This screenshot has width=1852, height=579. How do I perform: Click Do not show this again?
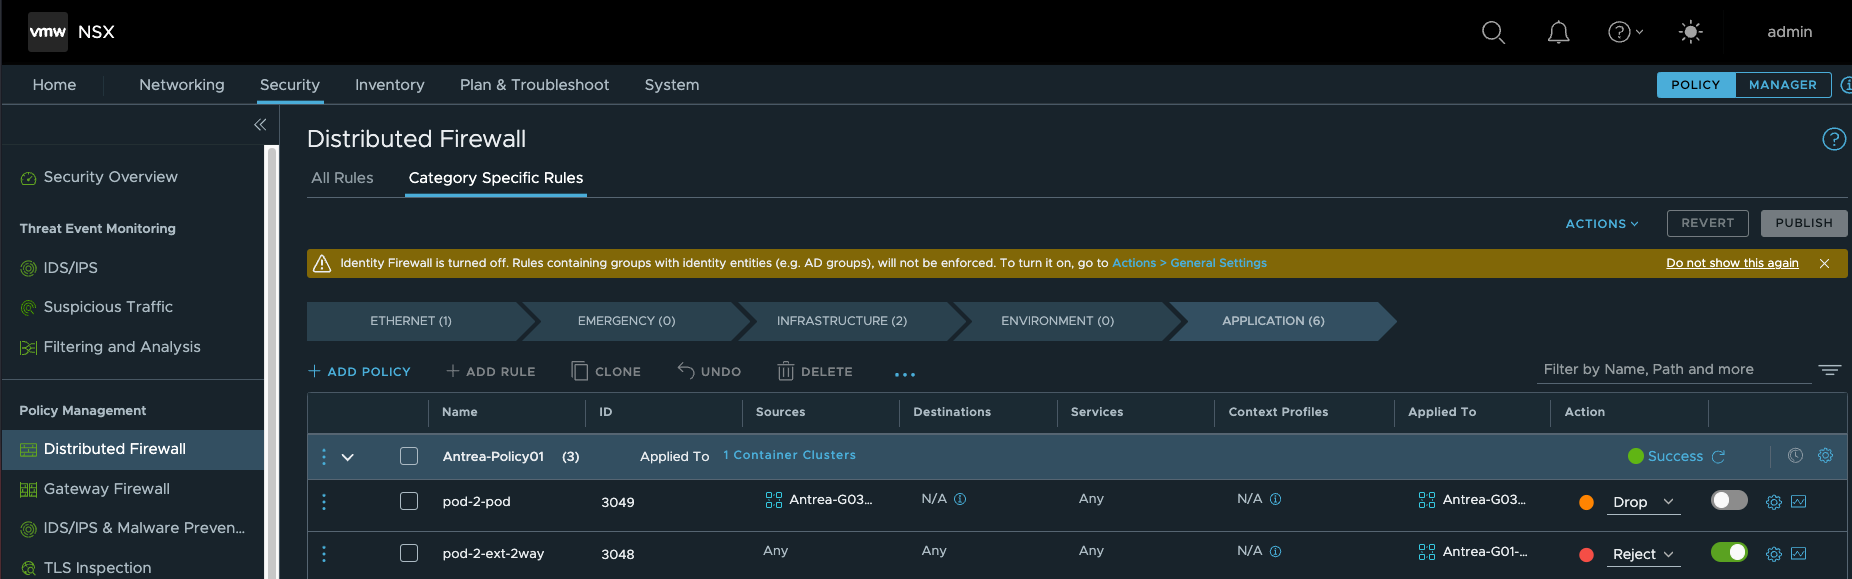pyautogui.click(x=1732, y=263)
